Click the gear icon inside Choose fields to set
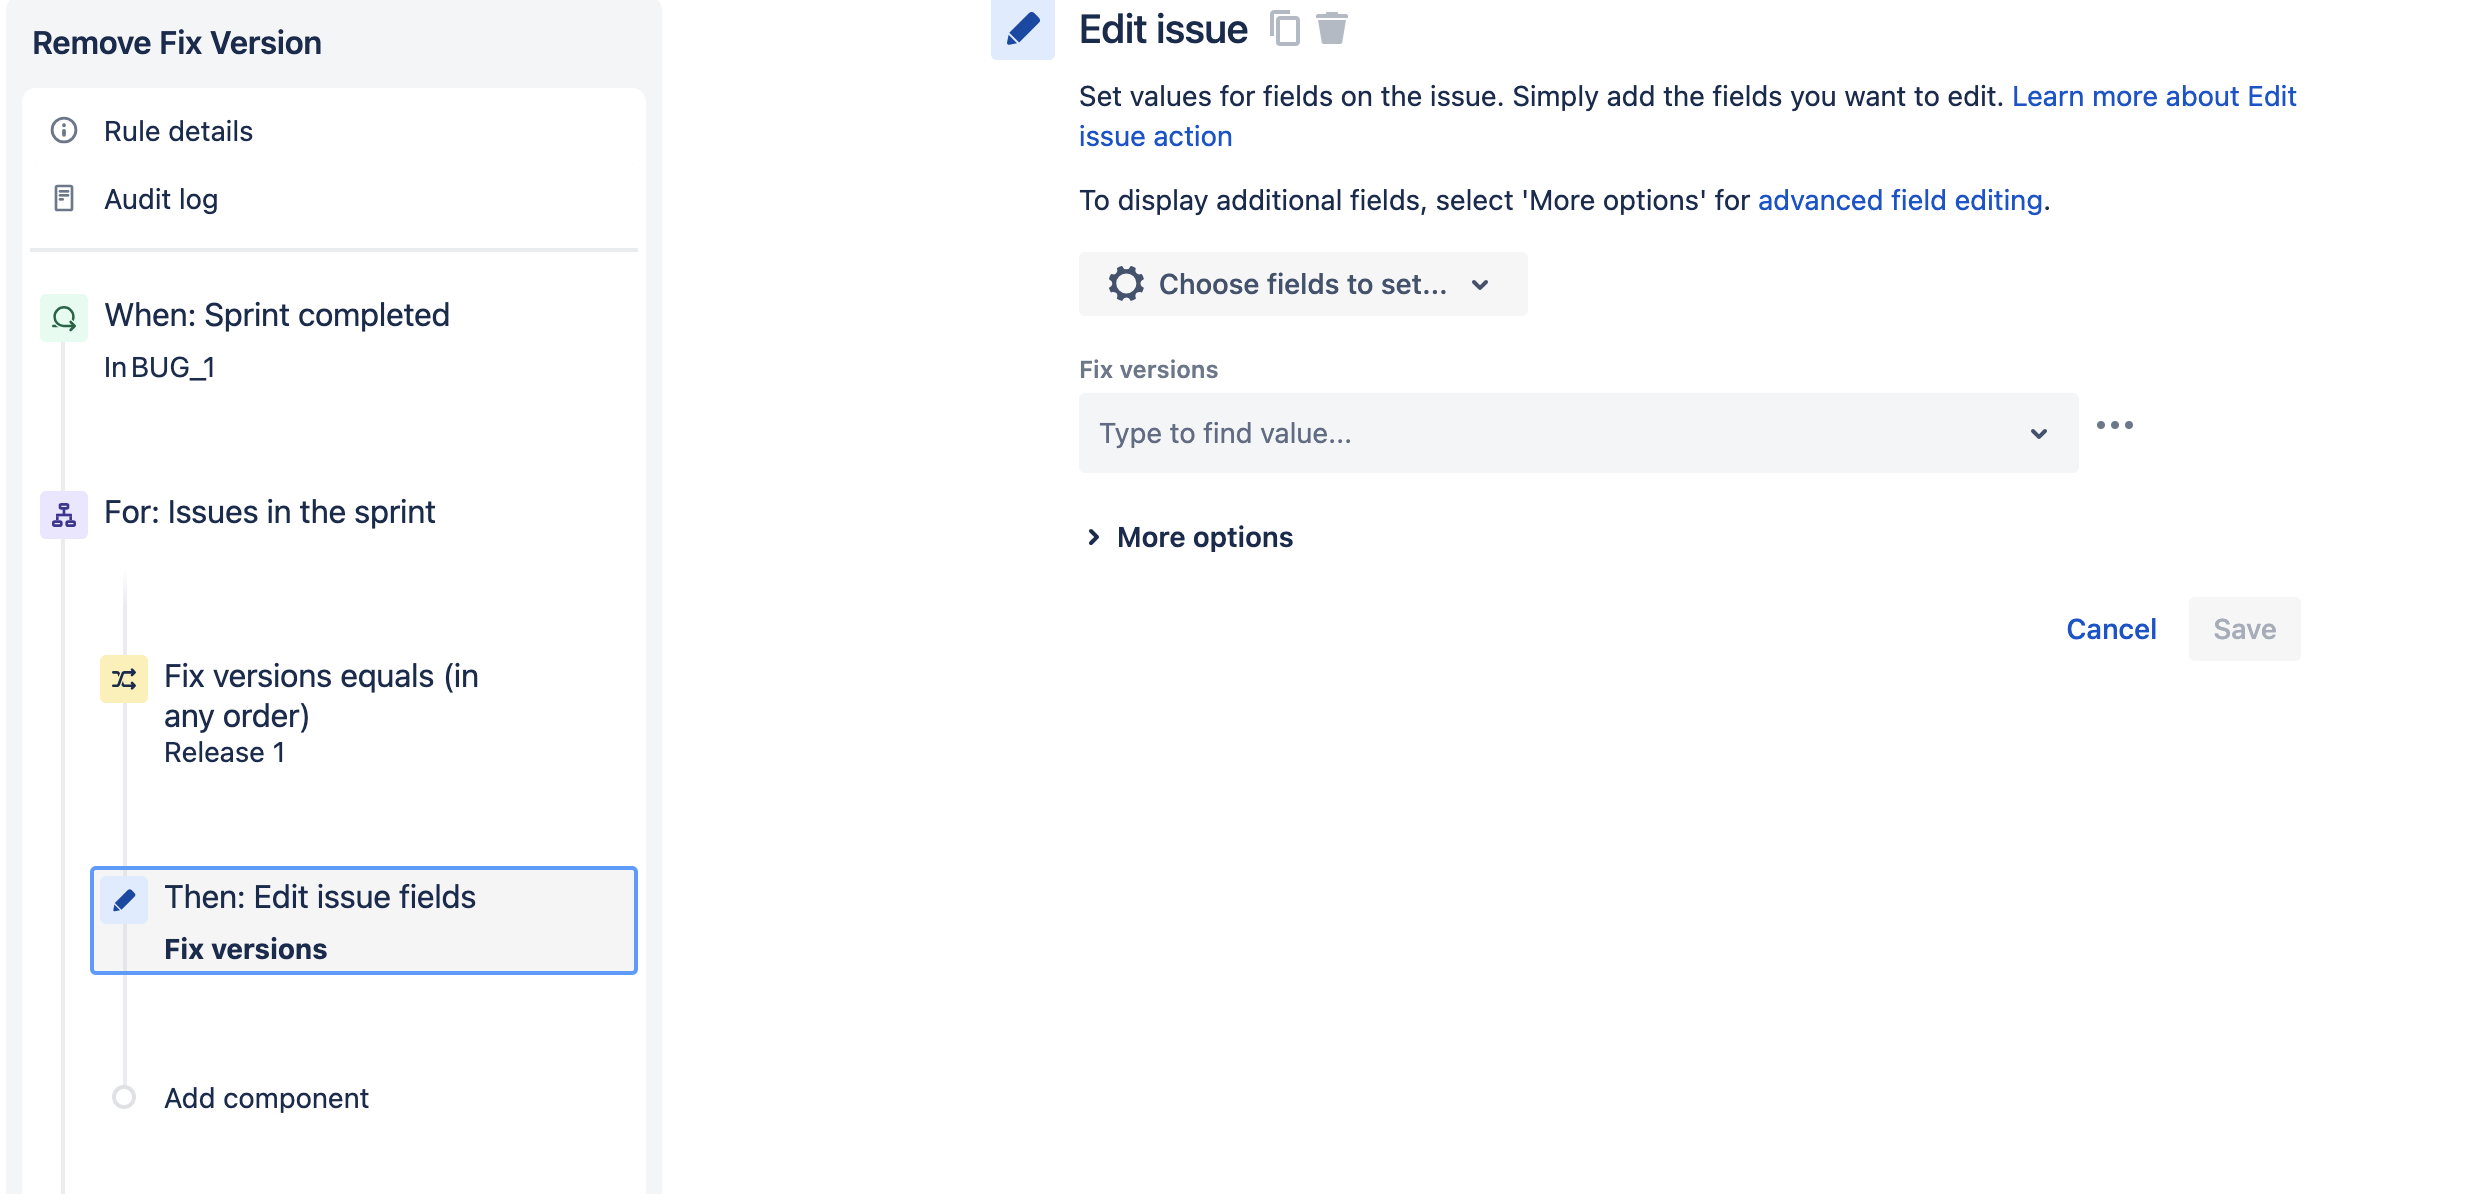The image size is (2470, 1194). pos(1126,283)
